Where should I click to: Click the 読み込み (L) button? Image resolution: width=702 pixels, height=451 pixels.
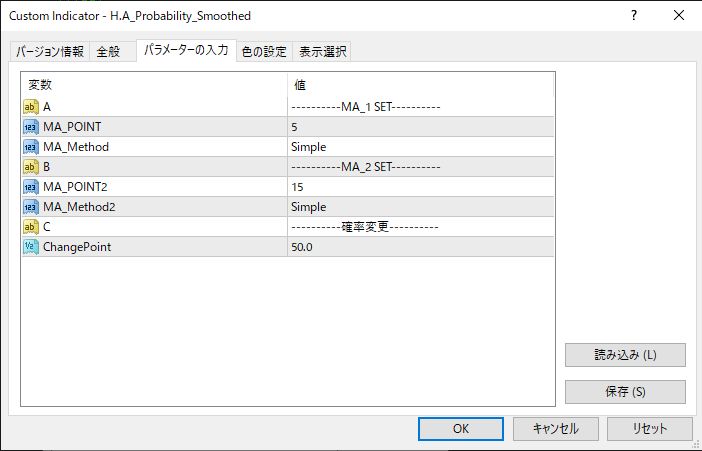pyautogui.click(x=625, y=355)
